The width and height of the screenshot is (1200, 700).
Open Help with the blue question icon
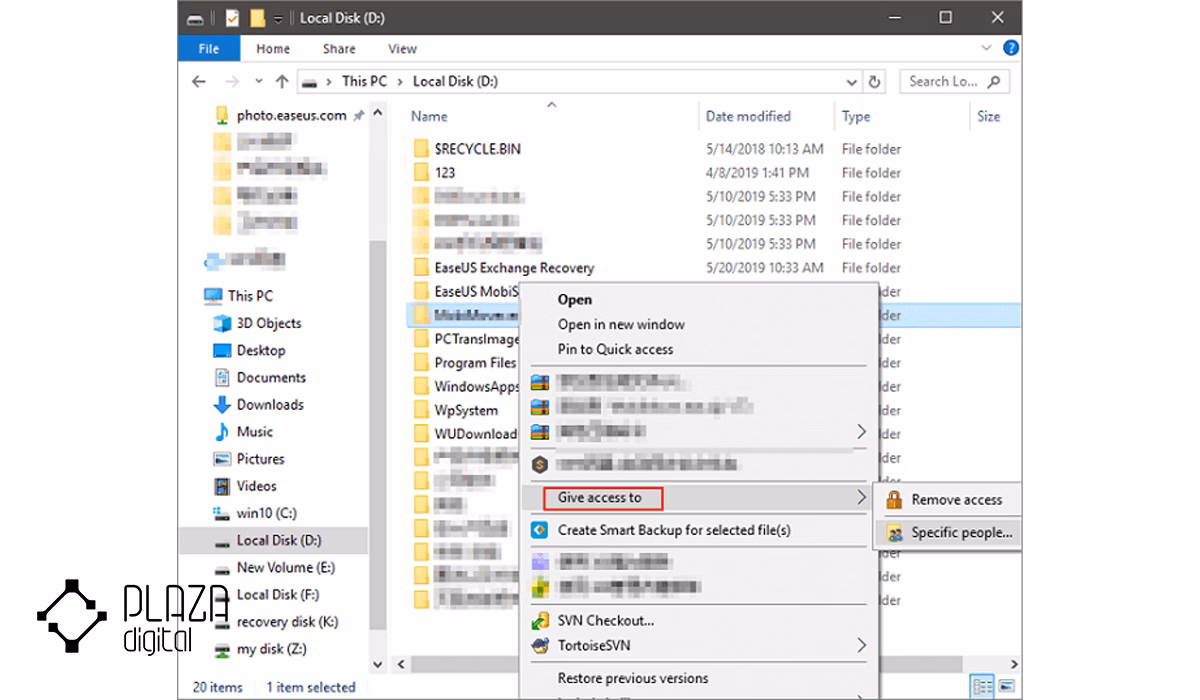1011,48
